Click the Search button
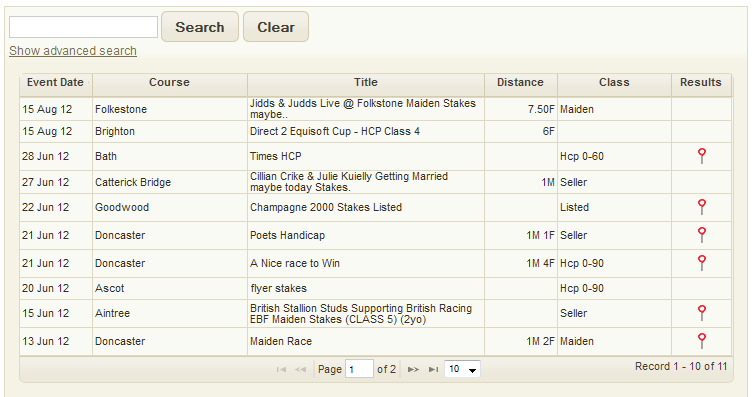 (x=200, y=27)
